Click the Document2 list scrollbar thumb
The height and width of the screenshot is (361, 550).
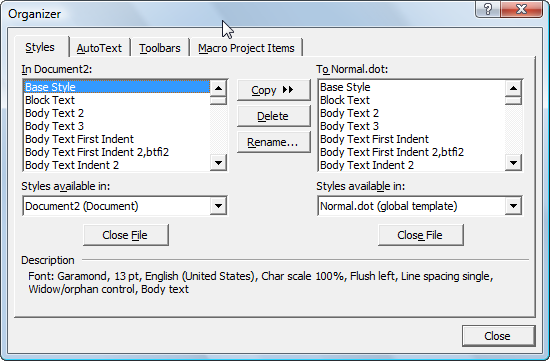(x=218, y=101)
